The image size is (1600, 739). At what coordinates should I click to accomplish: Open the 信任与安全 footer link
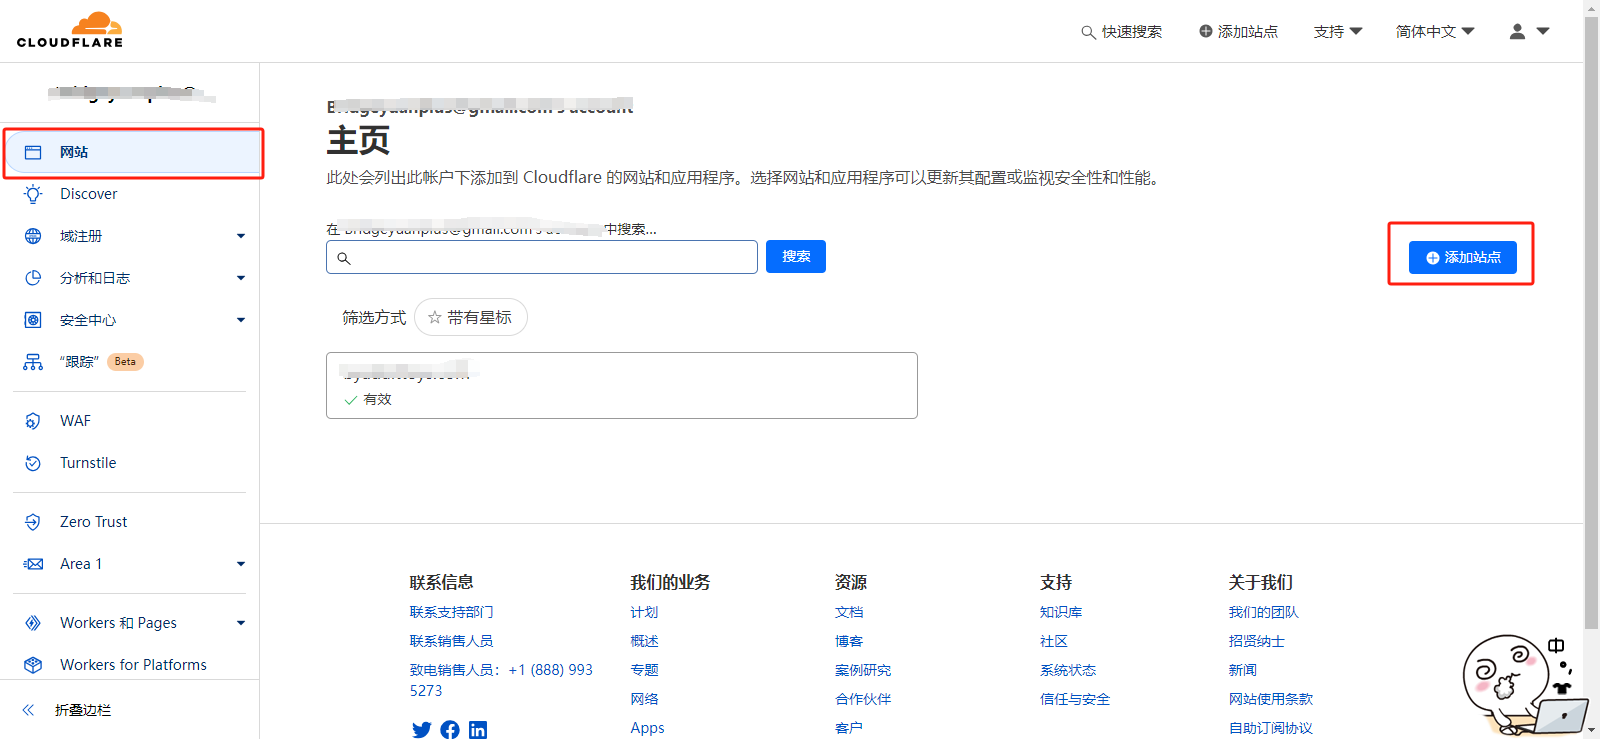1075,699
